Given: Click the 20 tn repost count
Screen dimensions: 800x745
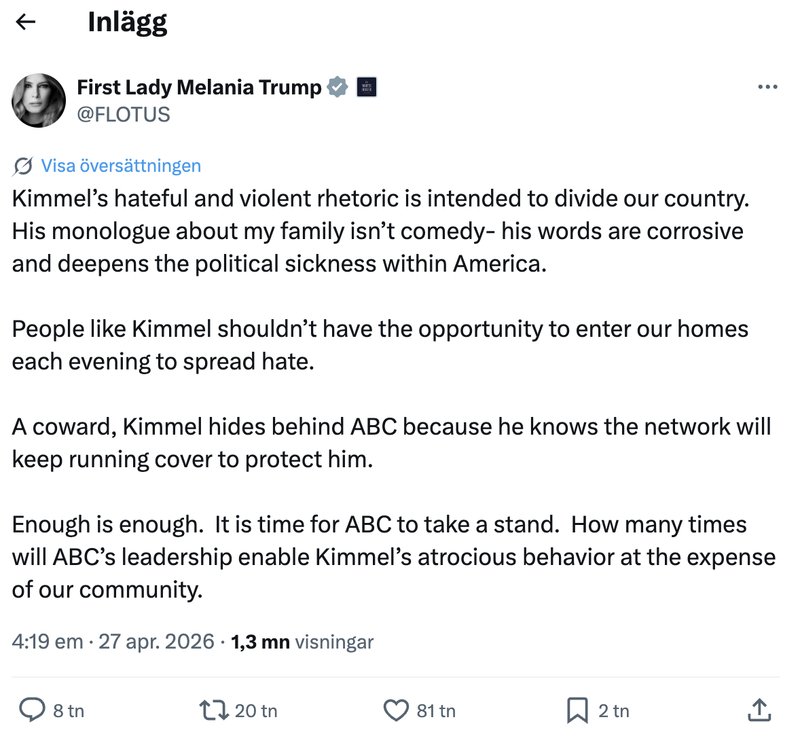Looking at the screenshot, I should [x=255, y=711].
